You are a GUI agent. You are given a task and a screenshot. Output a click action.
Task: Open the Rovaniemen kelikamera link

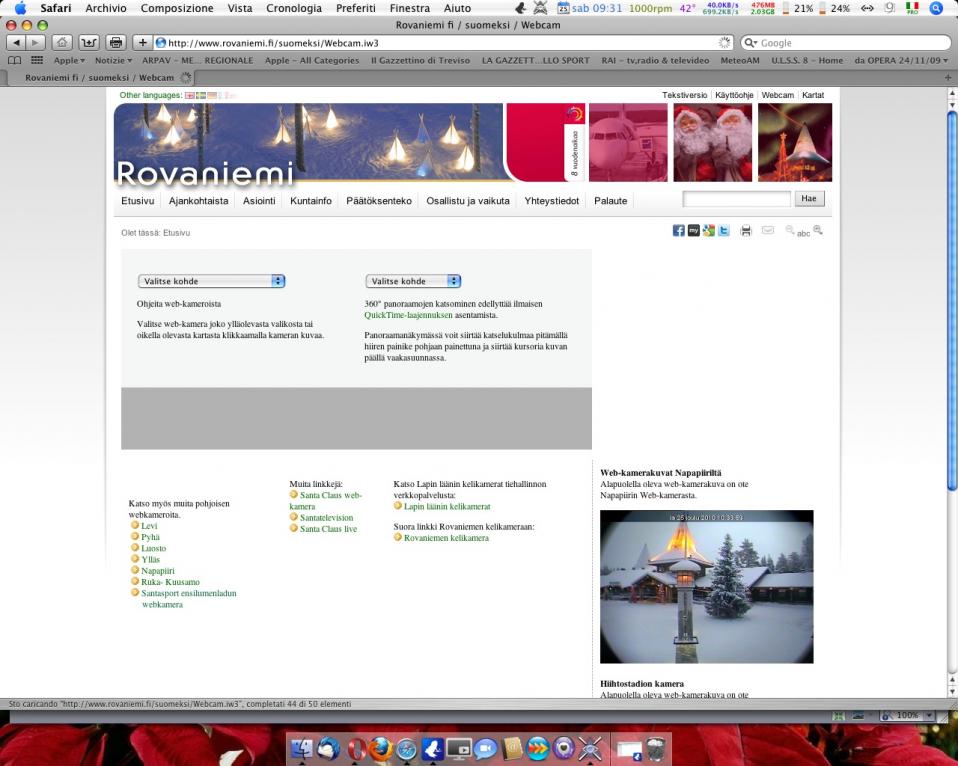(x=446, y=538)
